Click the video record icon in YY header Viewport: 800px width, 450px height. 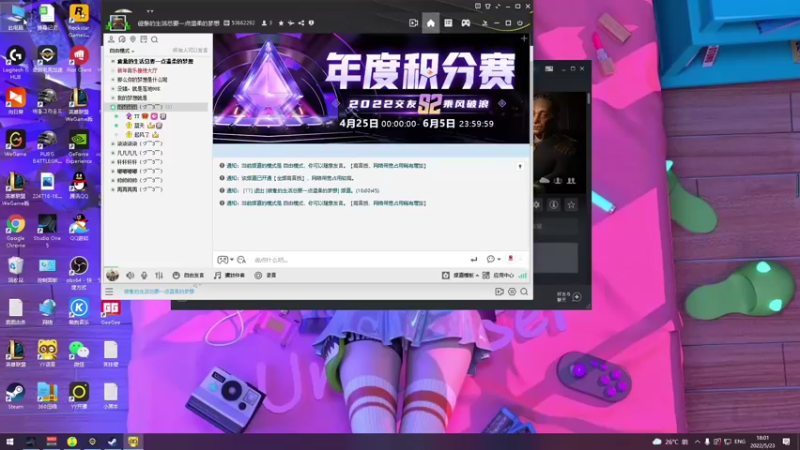413,23
